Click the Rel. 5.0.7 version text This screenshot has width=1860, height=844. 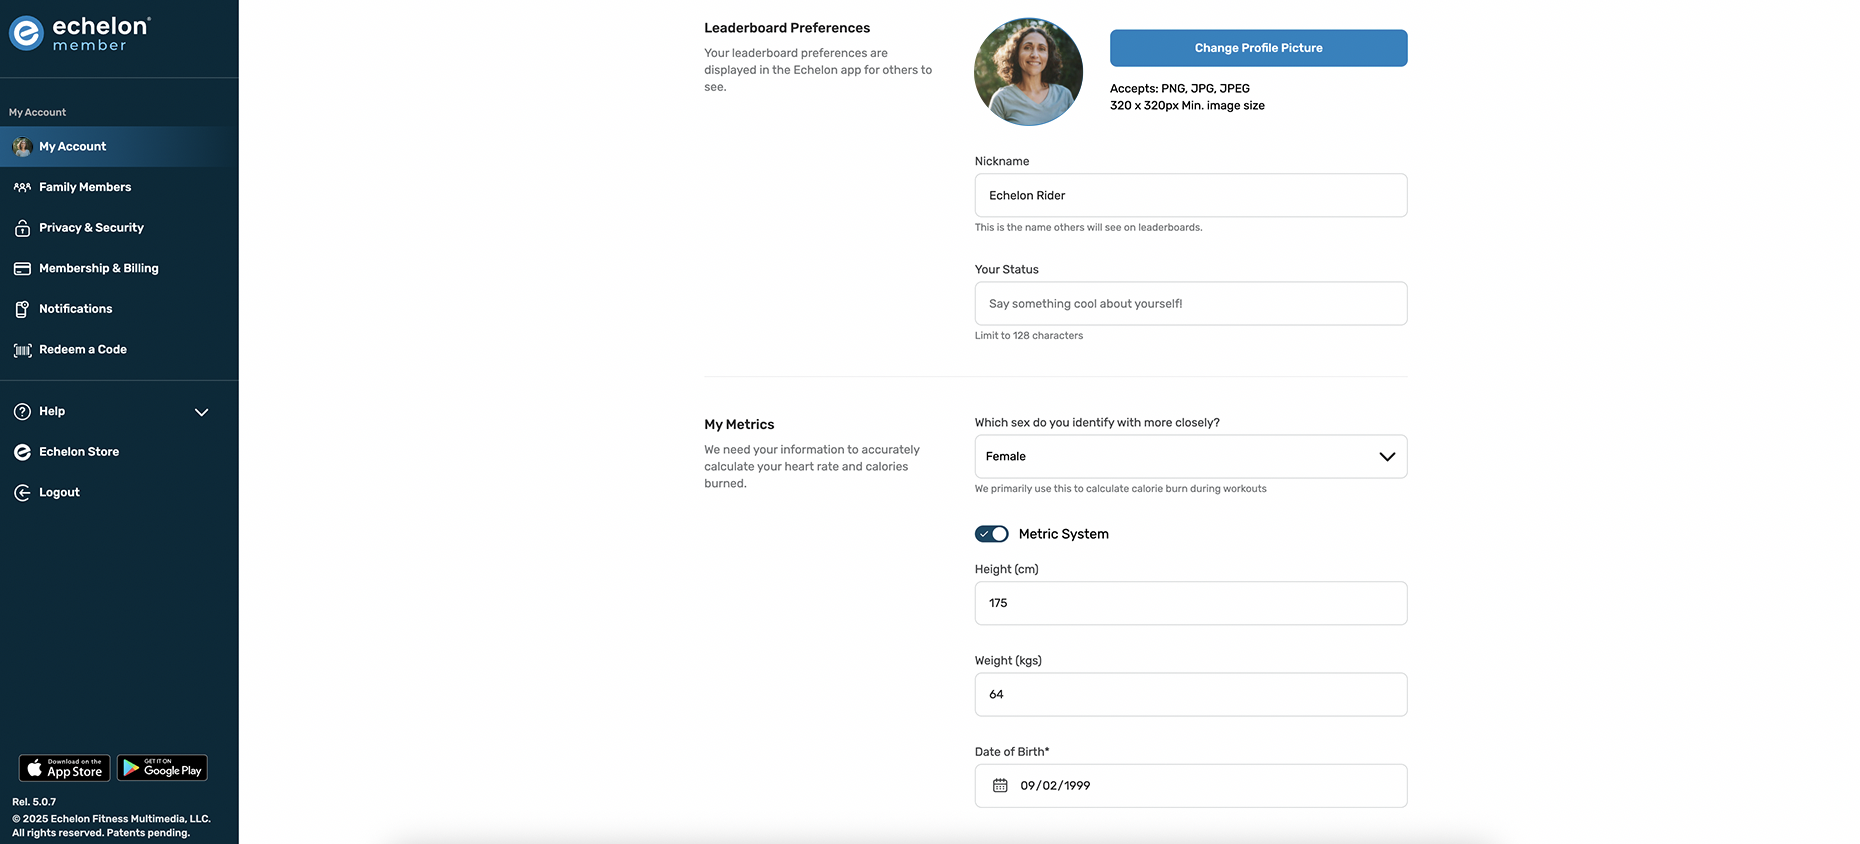(x=34, y=802)
